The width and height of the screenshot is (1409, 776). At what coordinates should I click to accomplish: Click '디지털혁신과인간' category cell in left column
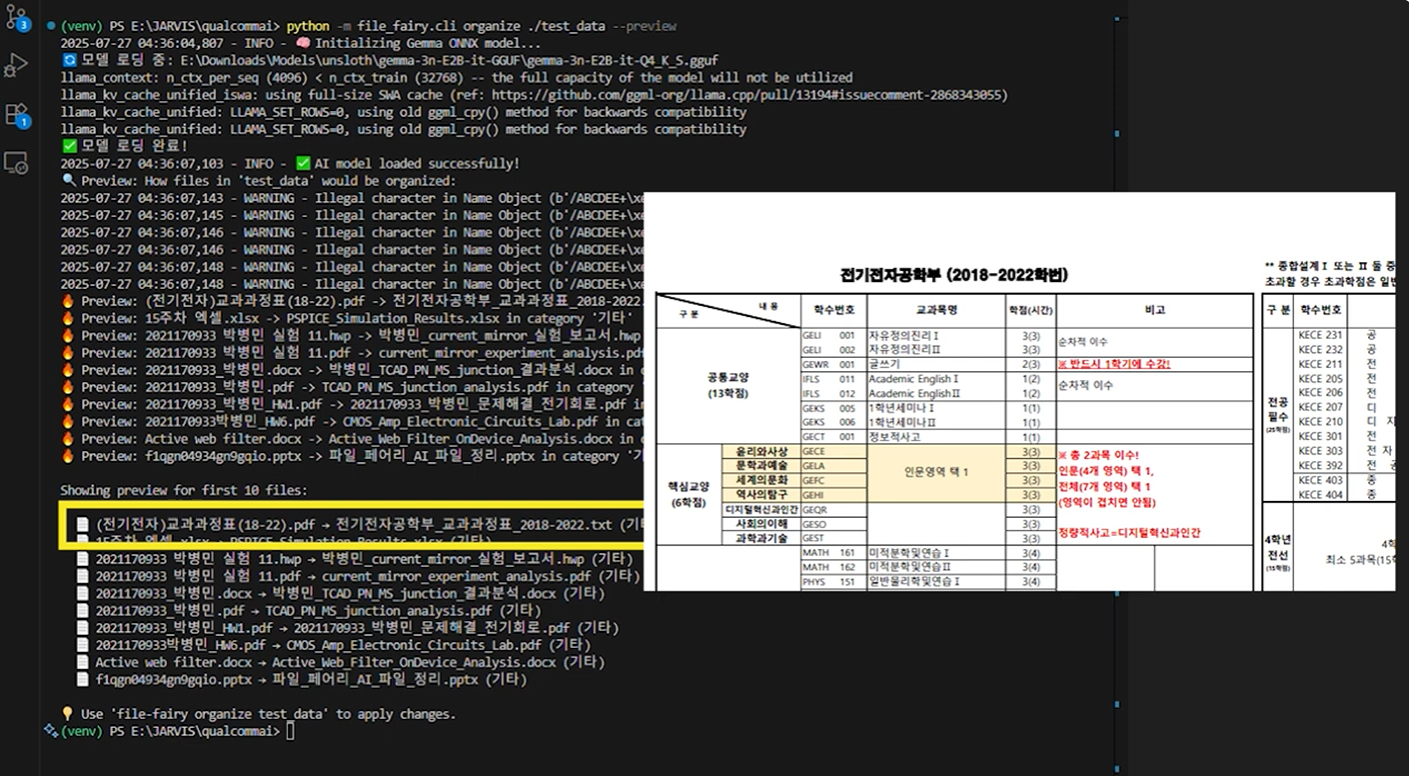click(760, 509)
